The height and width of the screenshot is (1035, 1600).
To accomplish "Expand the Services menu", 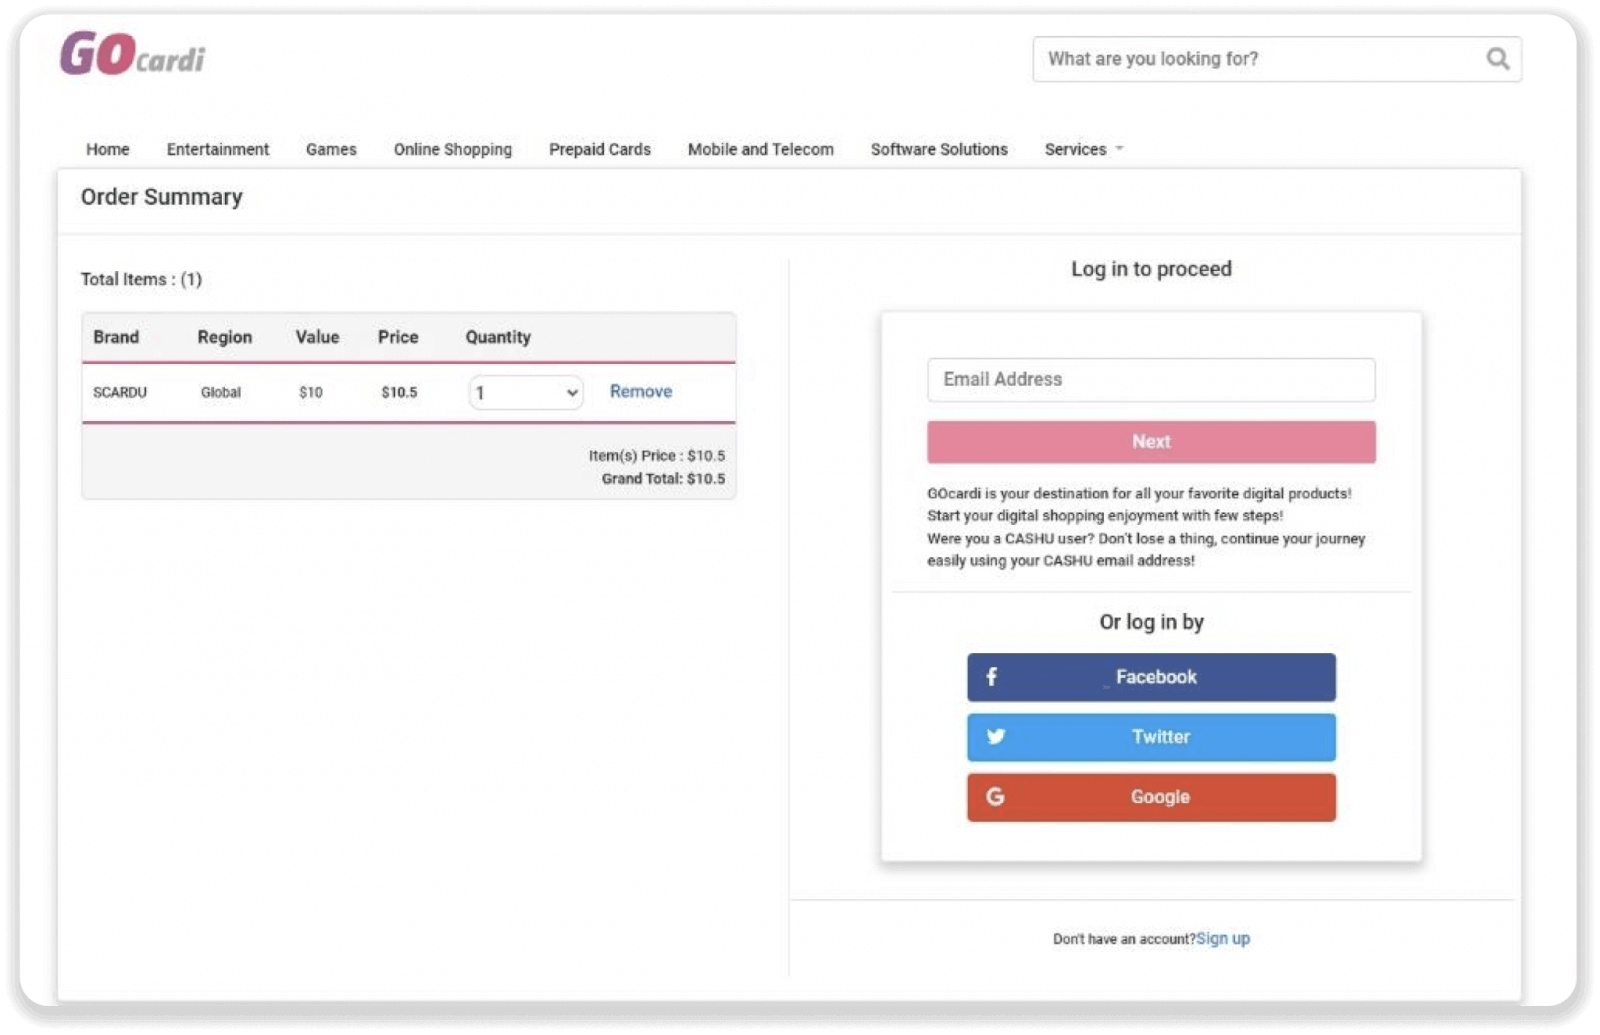I will tap(1083, 149).
